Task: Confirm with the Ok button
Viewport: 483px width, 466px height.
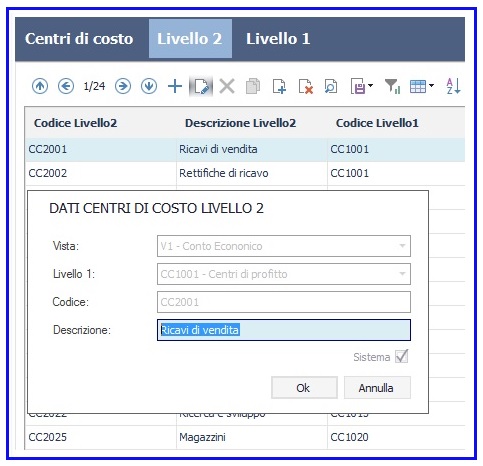Action: pos(304,388)
